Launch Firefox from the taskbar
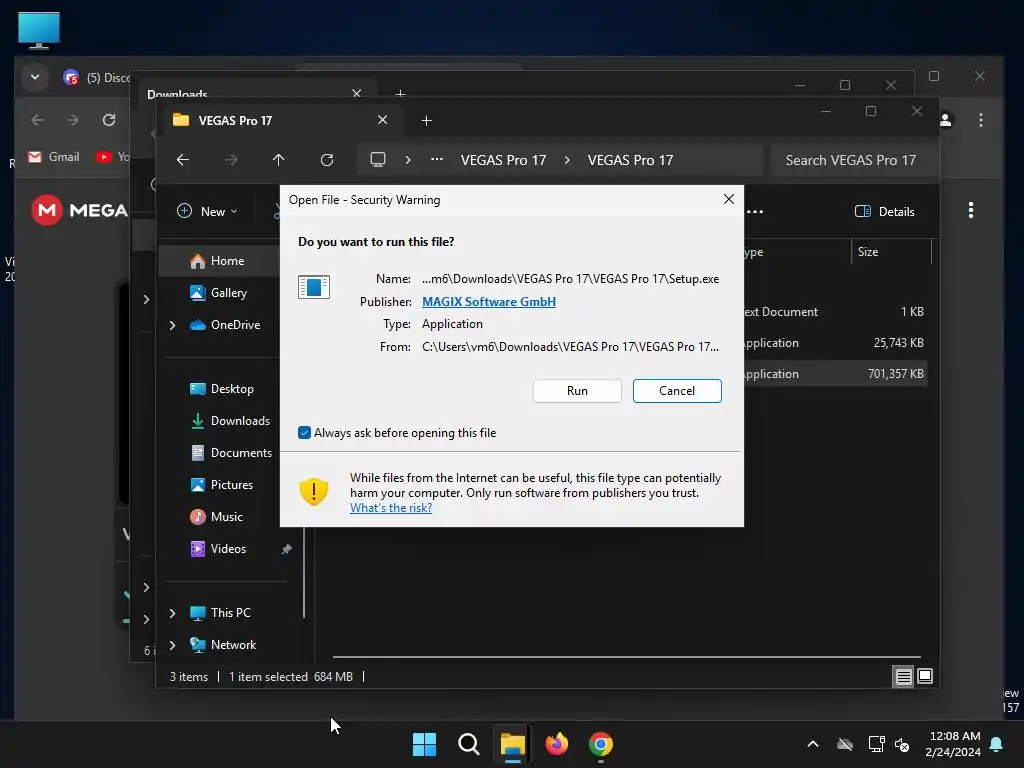1024x768 pixels. click(556, 744)
